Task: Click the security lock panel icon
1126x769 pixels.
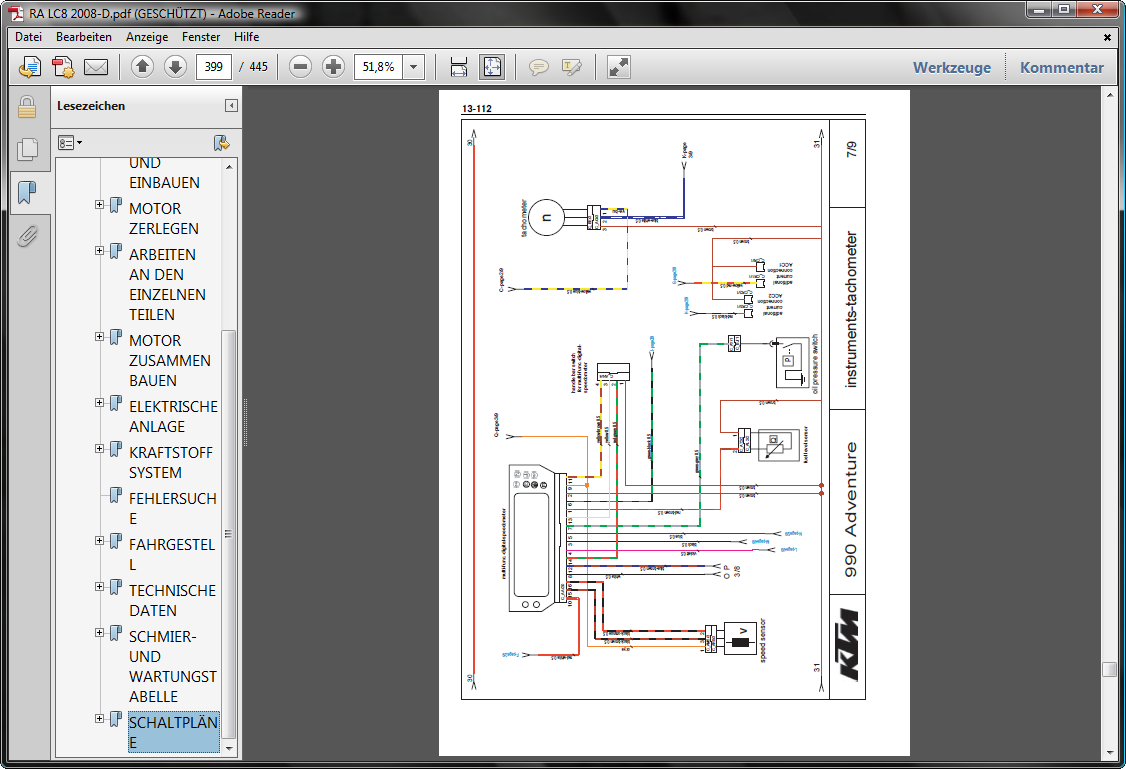Action: pos(27,107)
